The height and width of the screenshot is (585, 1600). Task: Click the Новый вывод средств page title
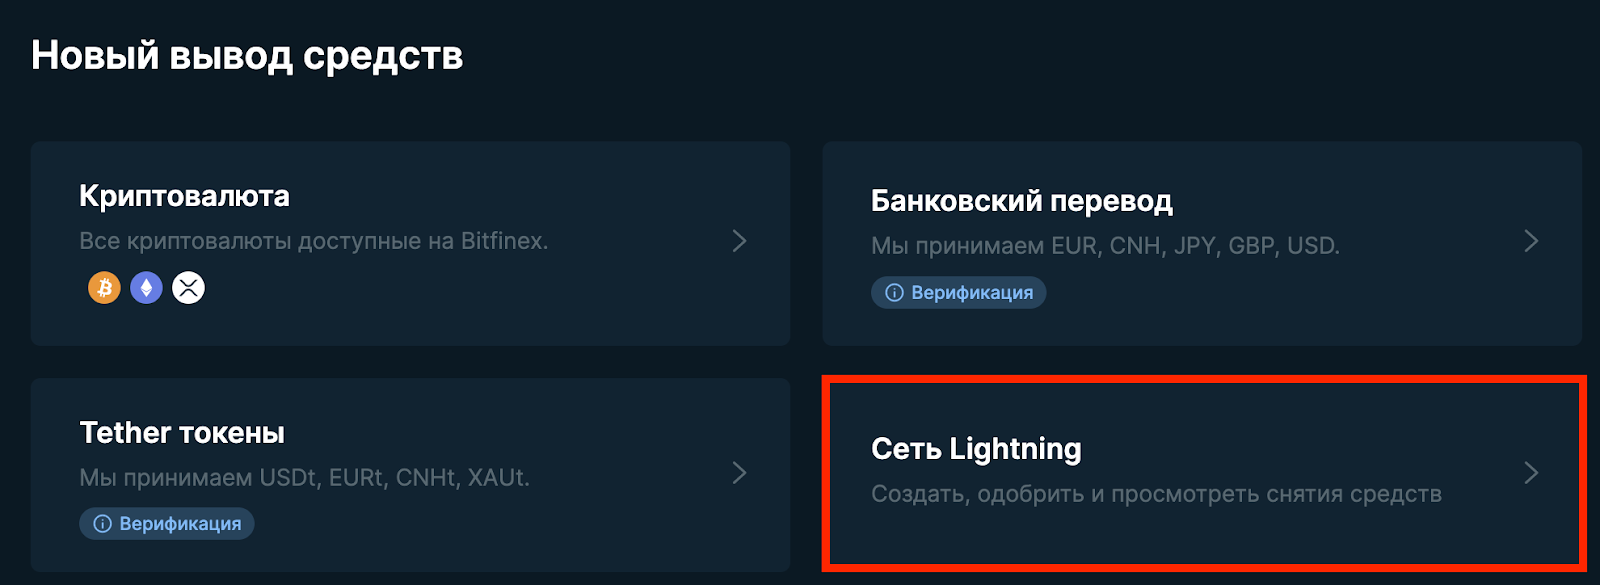[x=247, y=56]
